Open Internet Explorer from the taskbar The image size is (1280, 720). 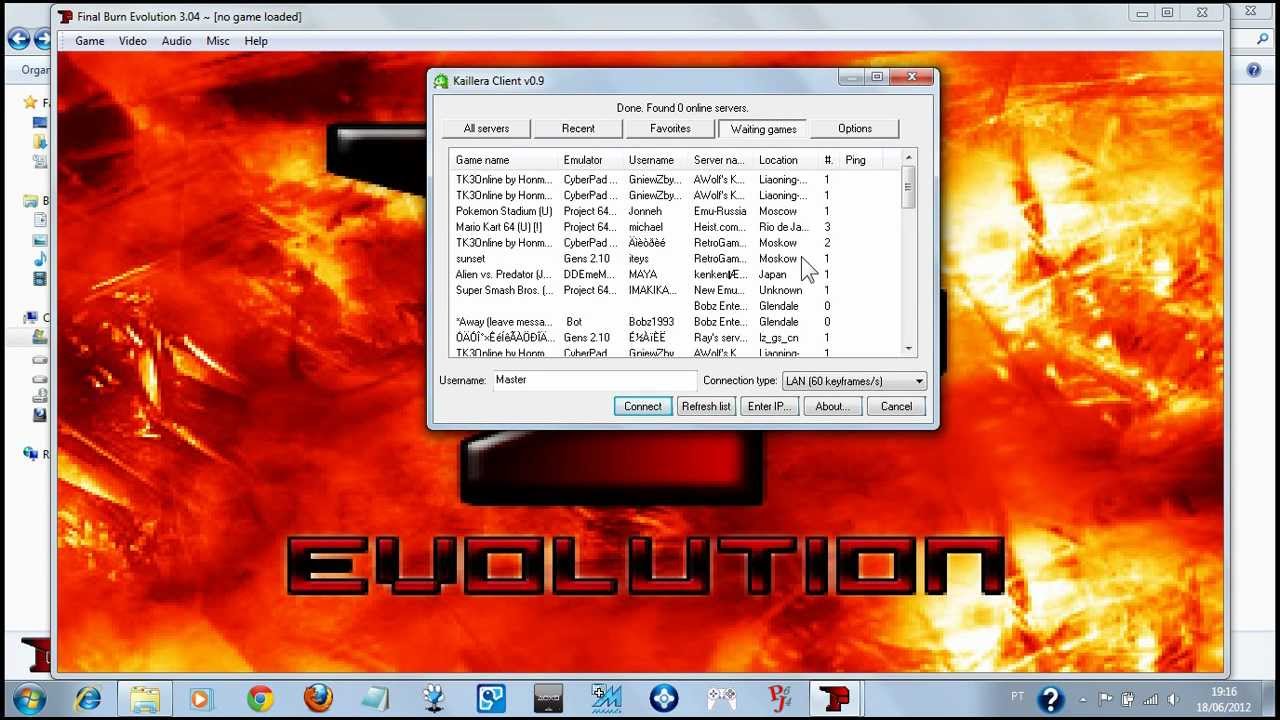pos(88,698)
